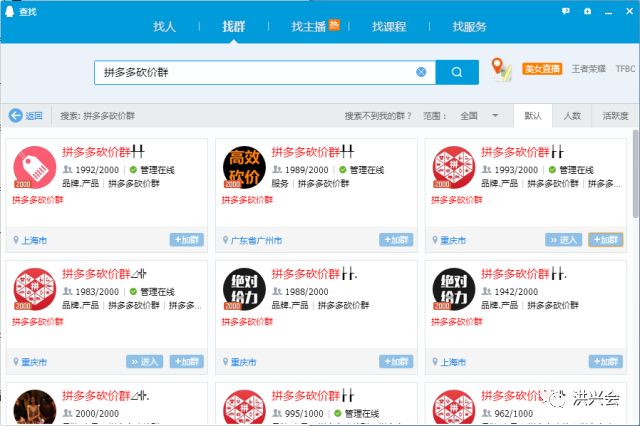640x426 pixels.
Task: Click the blue search magnifier button
Action: [x=457, y=72]
